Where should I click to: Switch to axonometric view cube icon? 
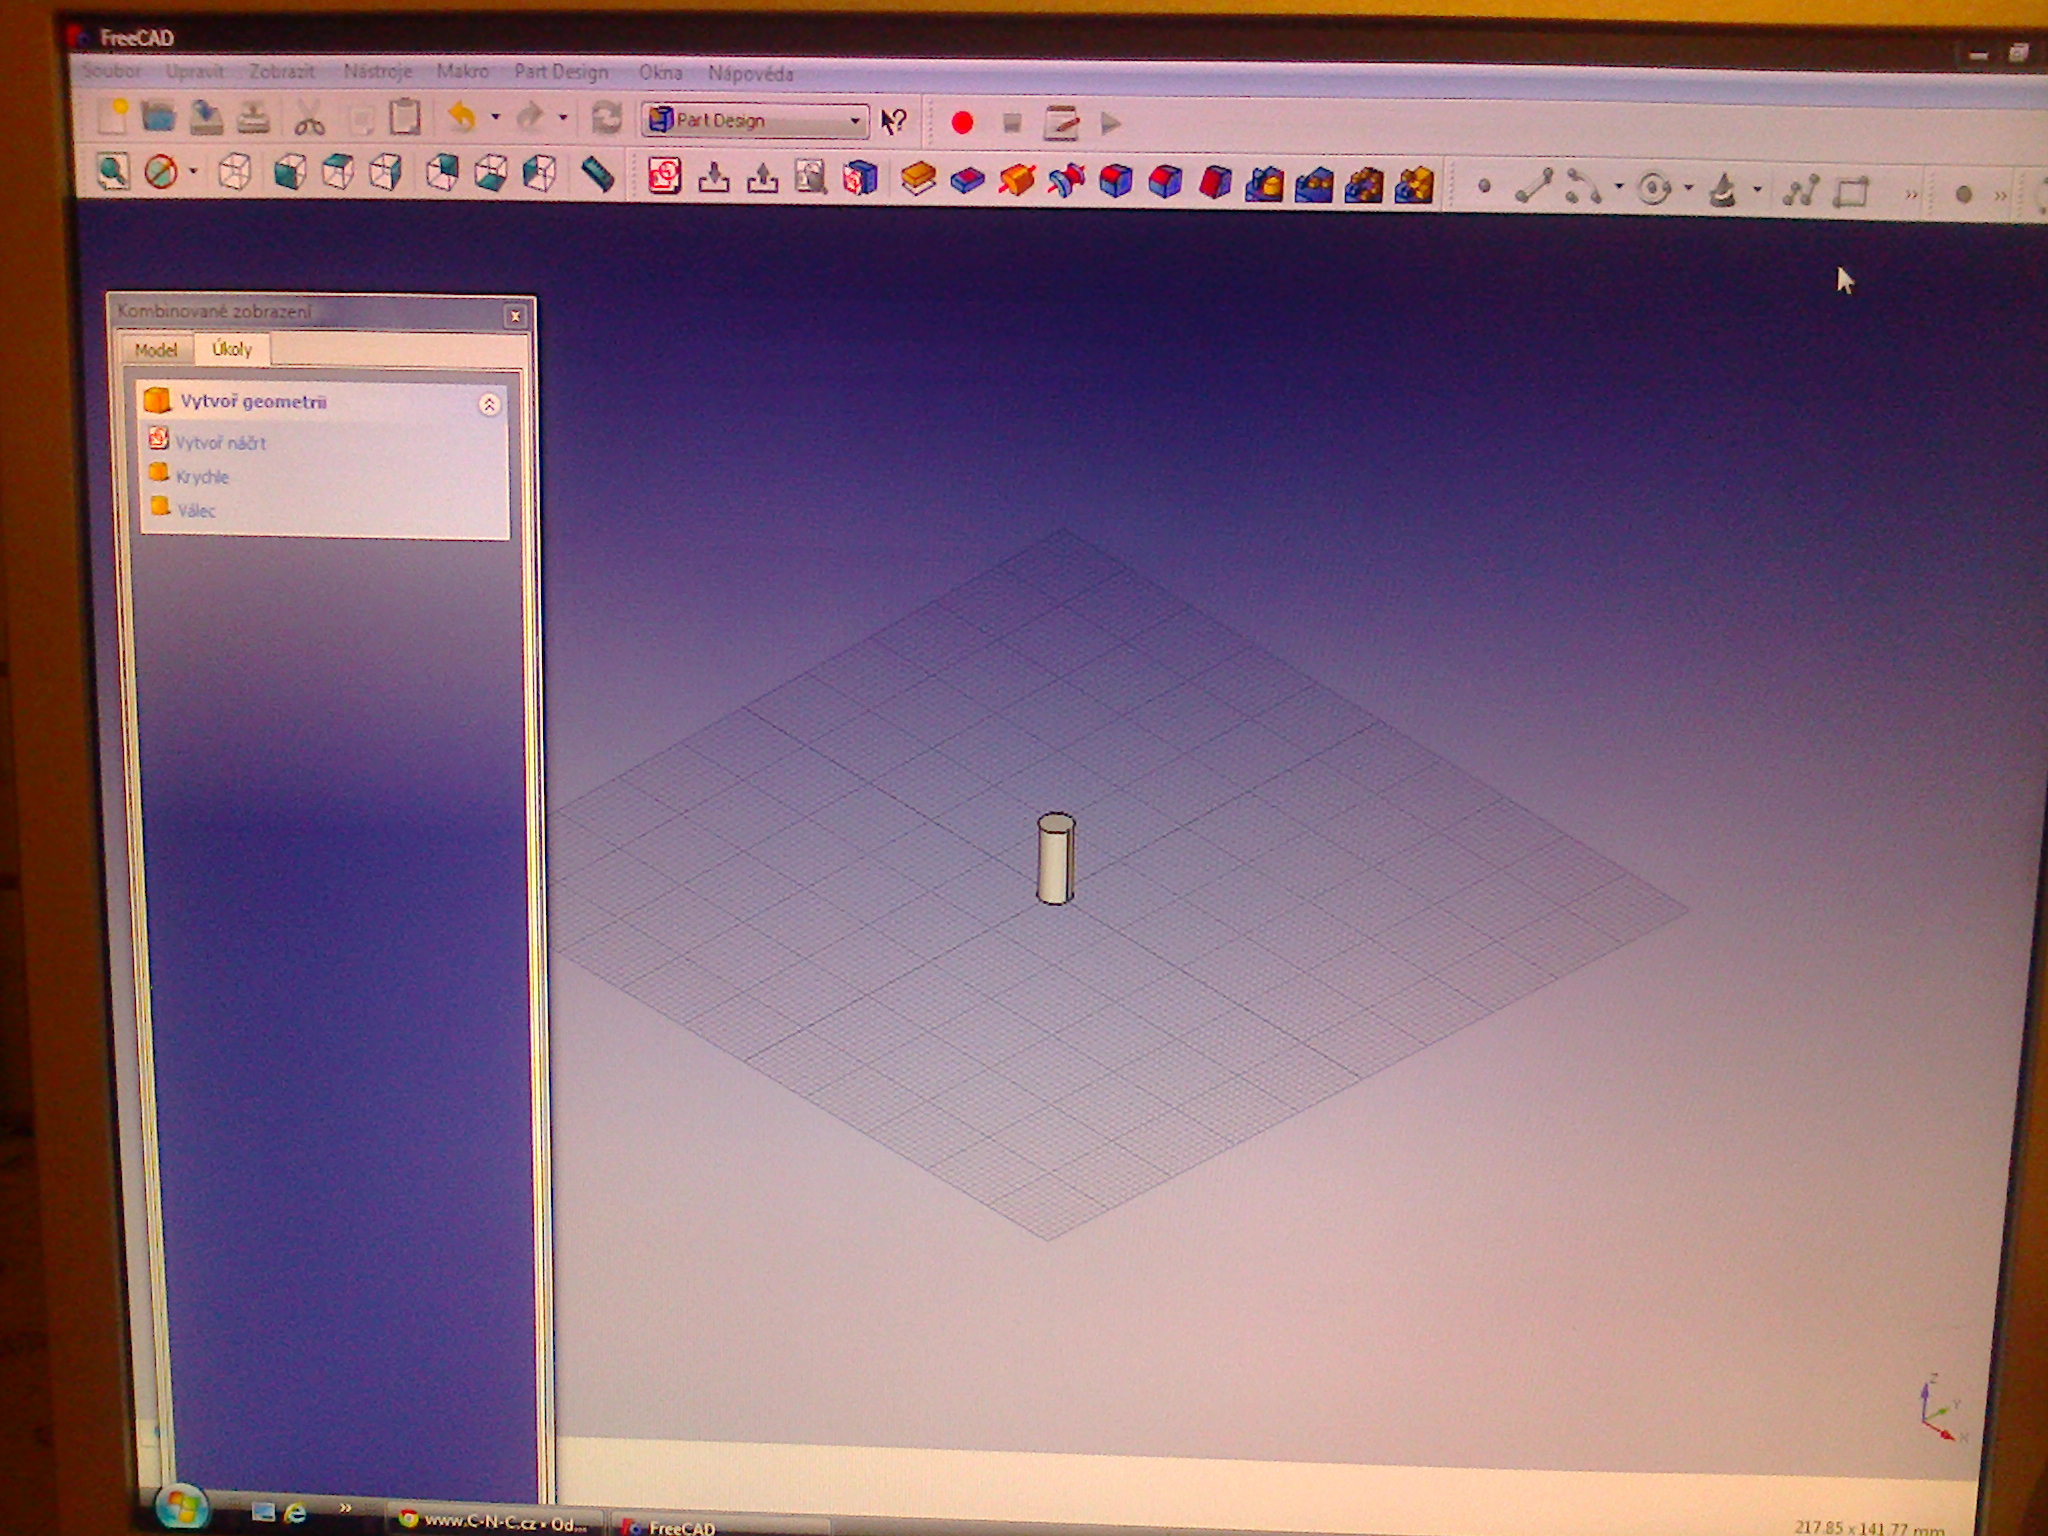click(235, 172)
